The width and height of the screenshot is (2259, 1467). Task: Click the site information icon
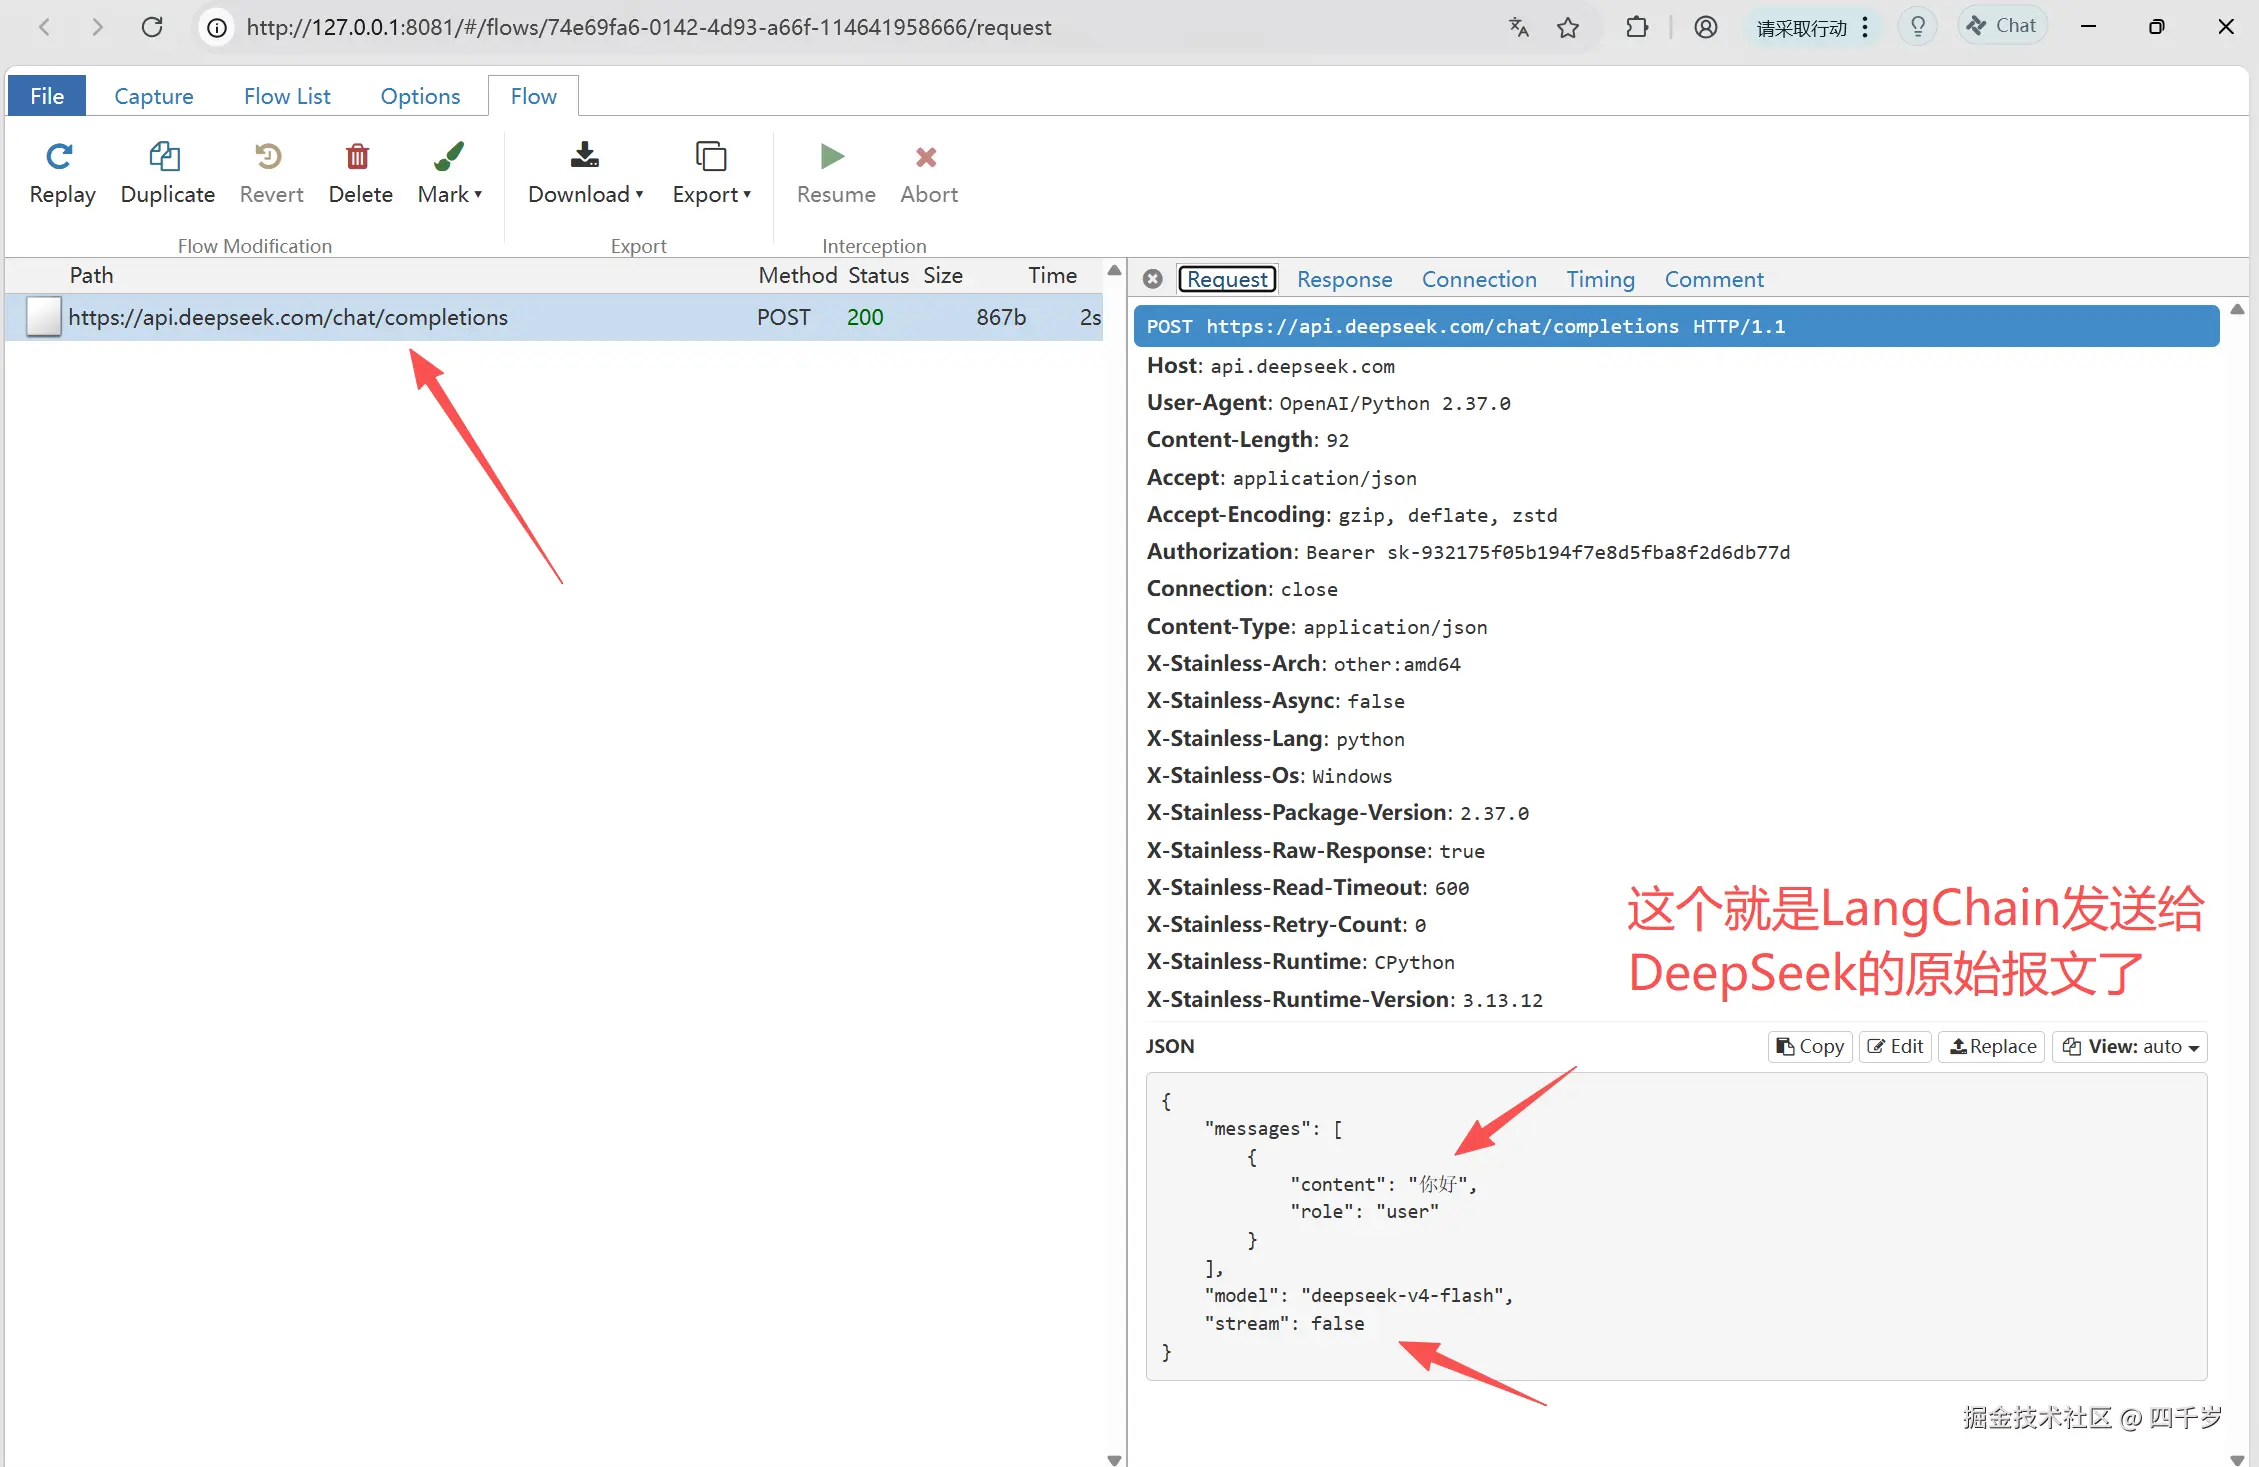coord(217,27)
